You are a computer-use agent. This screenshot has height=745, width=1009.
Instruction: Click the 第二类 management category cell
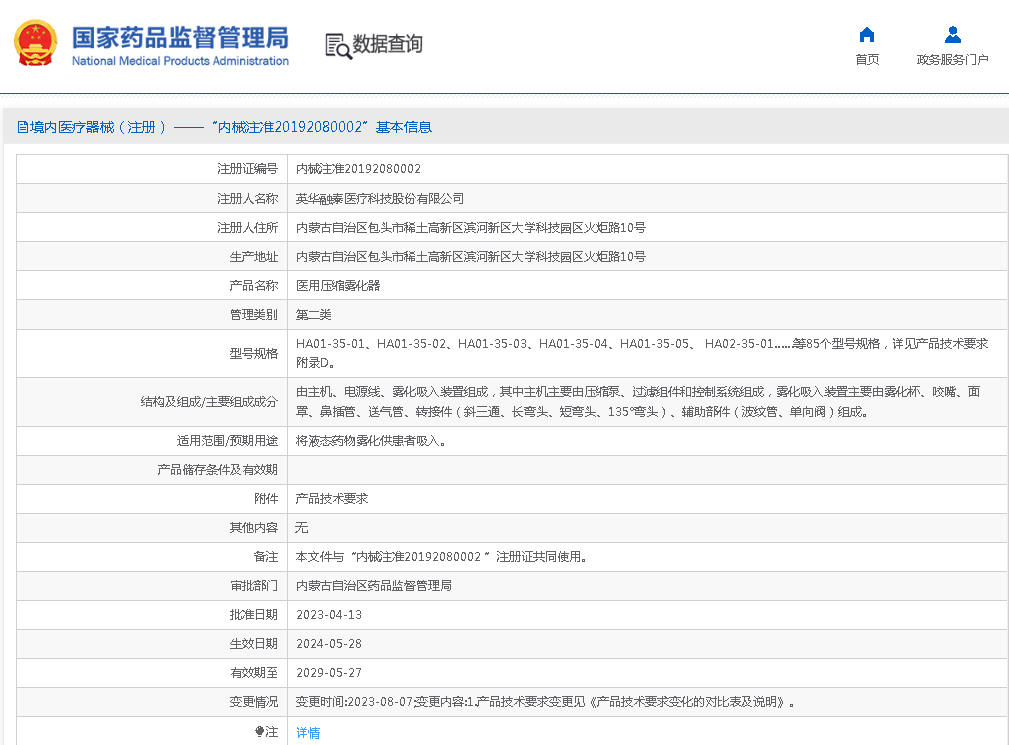[x=313, y=315]
